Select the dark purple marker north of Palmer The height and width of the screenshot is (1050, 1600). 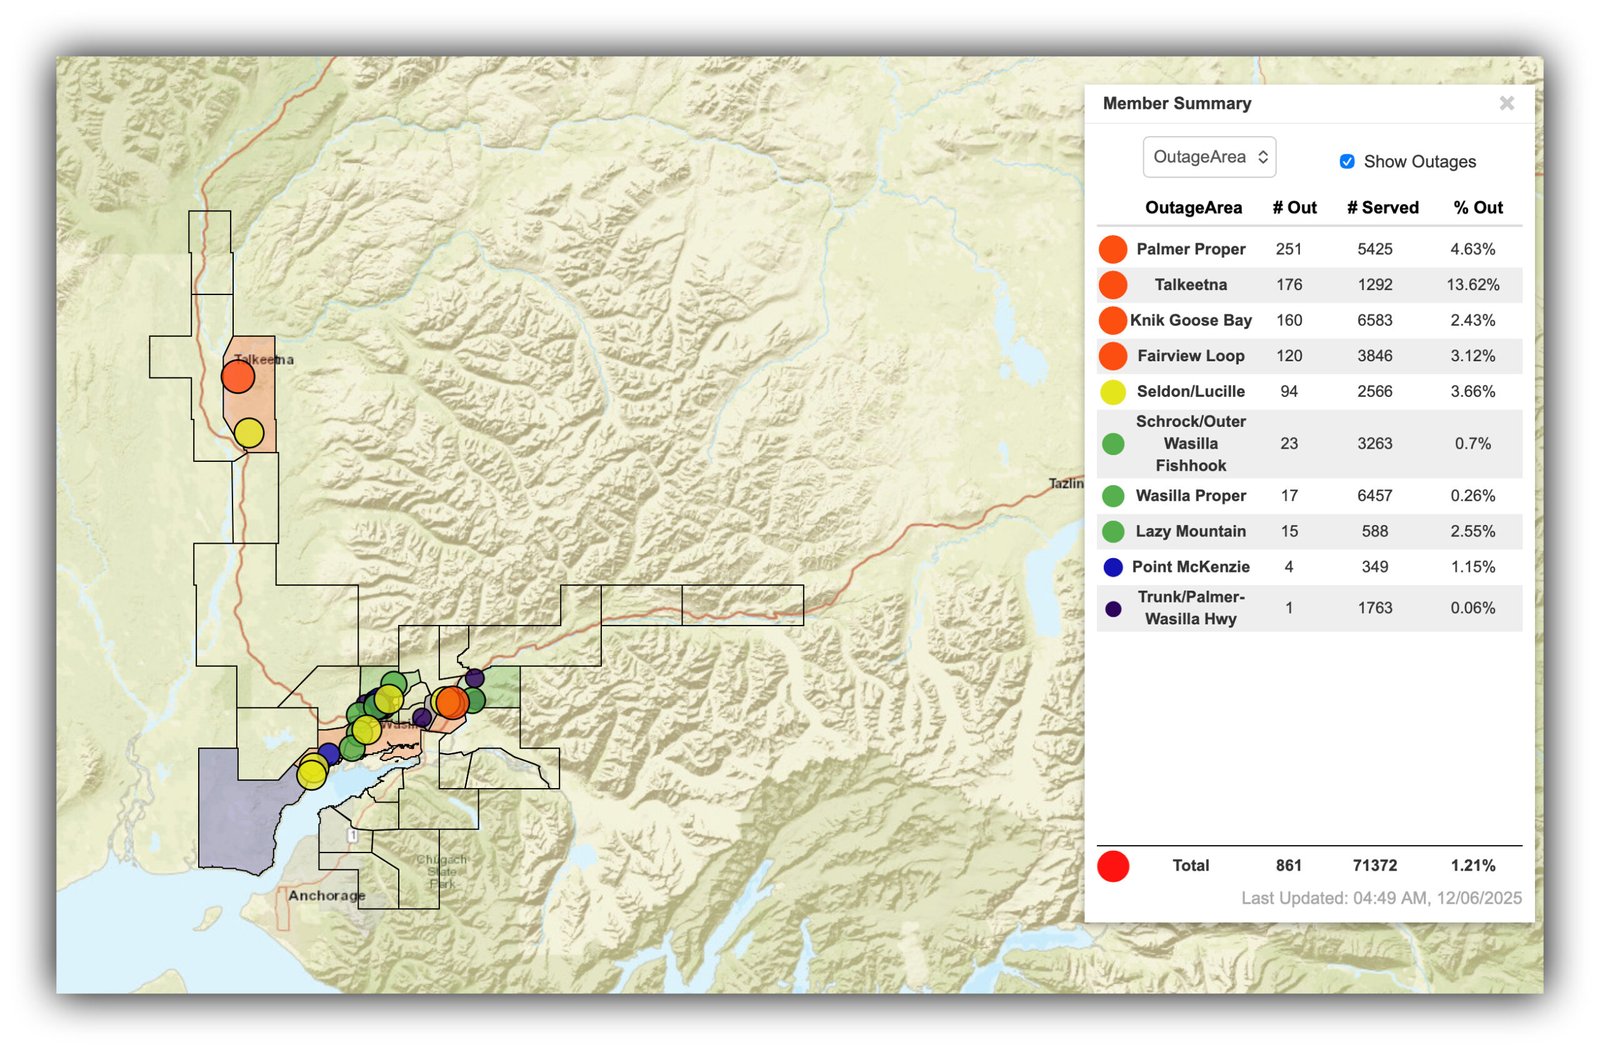coord(475,678)
